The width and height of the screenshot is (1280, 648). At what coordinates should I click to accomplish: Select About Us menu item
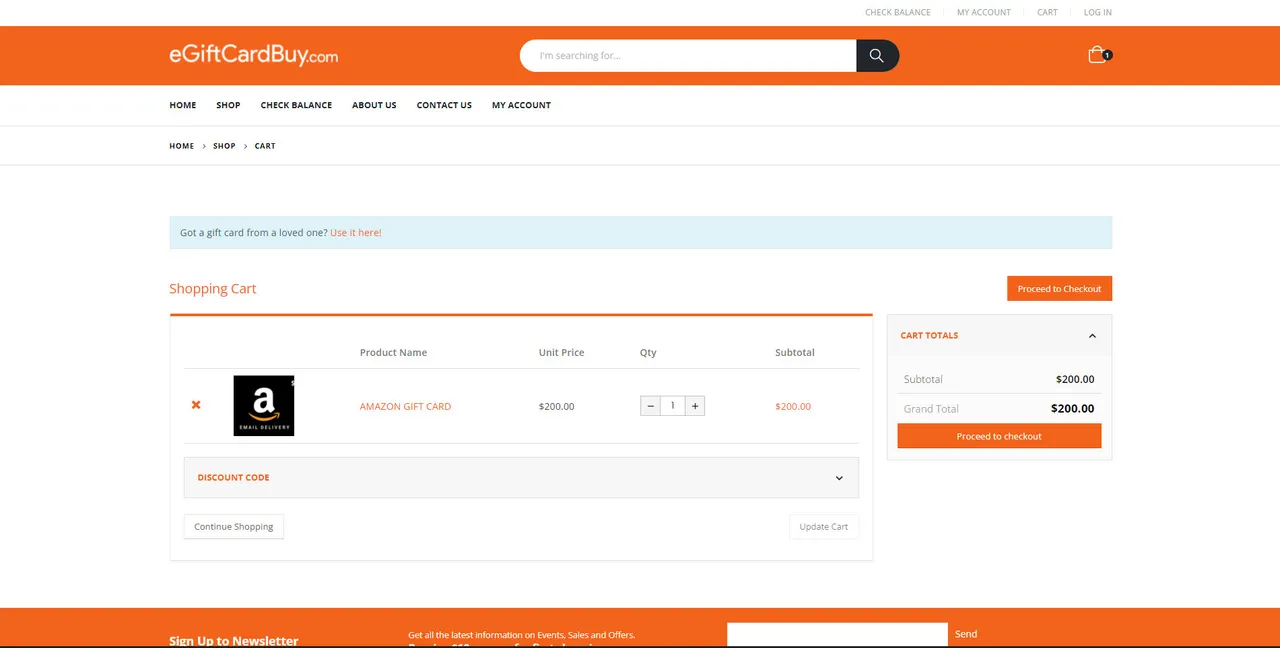pyautogui.click(x=374, y=105)
